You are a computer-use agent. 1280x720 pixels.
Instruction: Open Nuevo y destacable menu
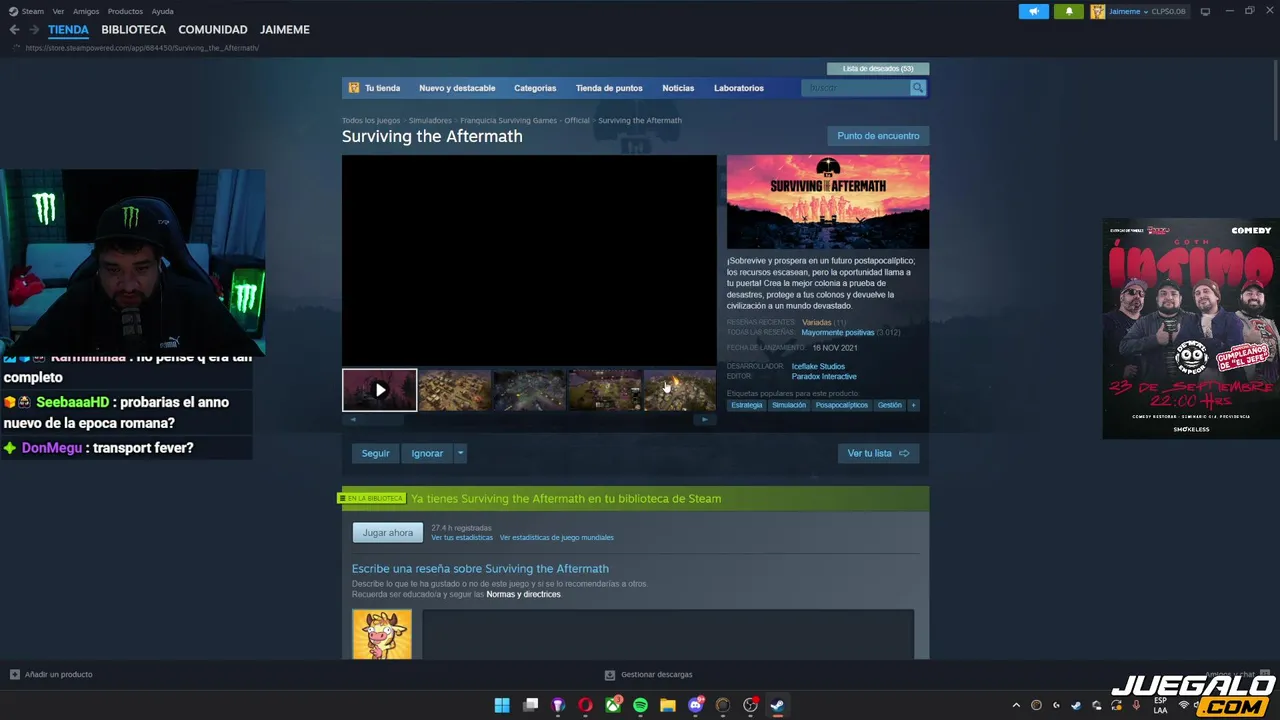click(x=457, y=88)
